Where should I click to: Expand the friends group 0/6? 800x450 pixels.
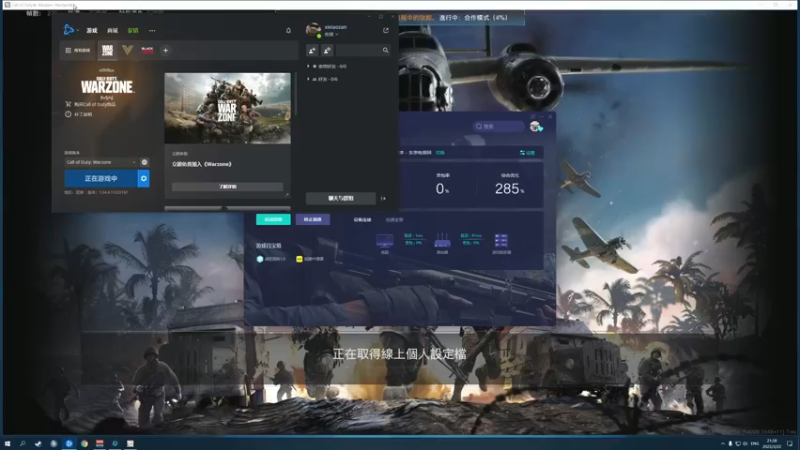[x=322, y=79]
